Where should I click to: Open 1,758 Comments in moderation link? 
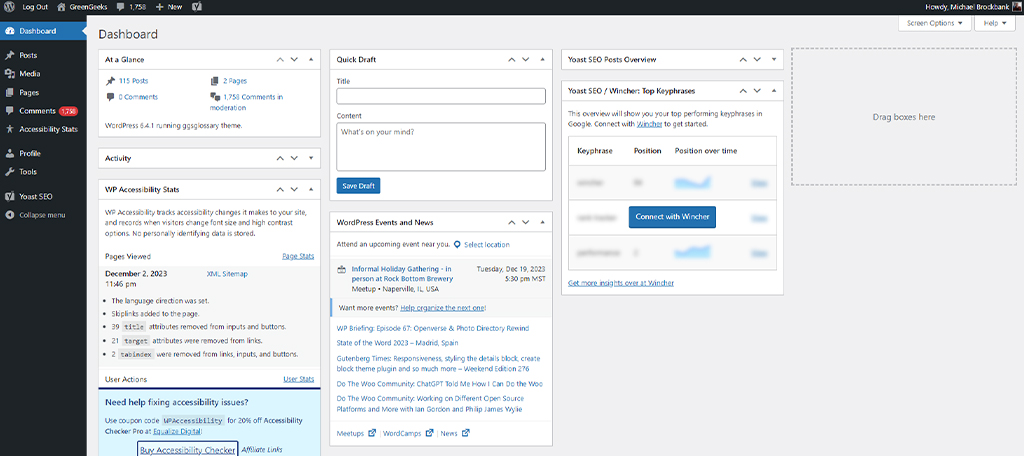click(246, 102)
